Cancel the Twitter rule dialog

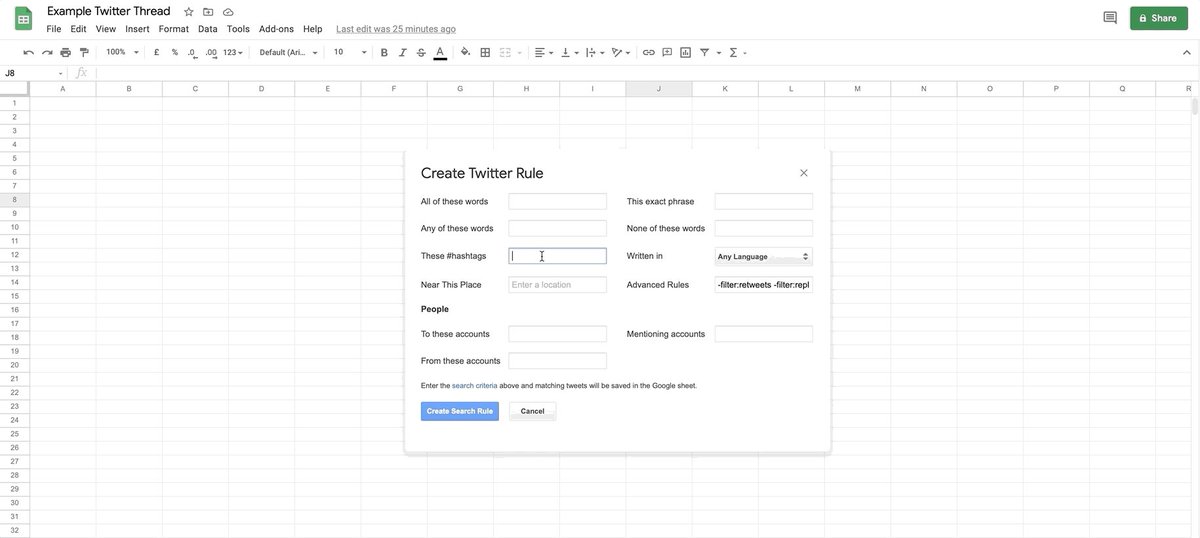point(532,411)
